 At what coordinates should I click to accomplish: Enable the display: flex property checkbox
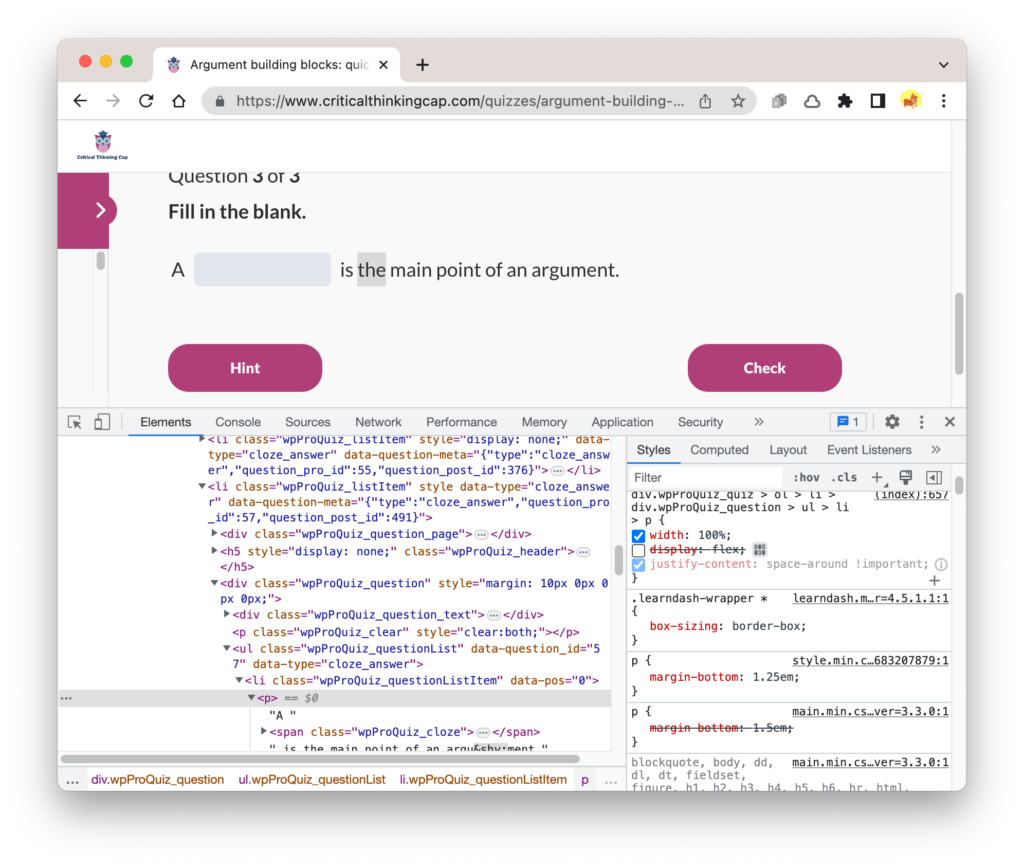point(639,550)
